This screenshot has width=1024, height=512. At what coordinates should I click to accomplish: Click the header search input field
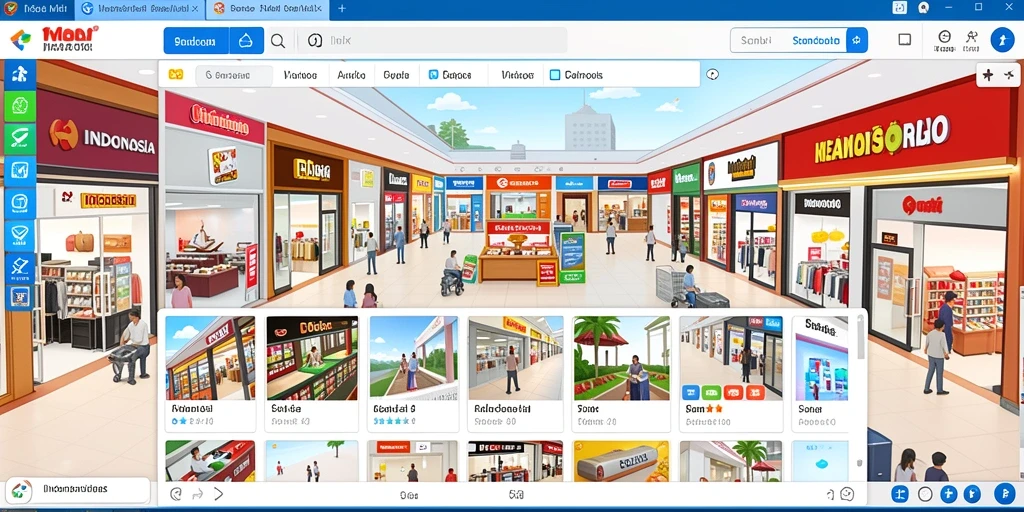tap(432, 40)
